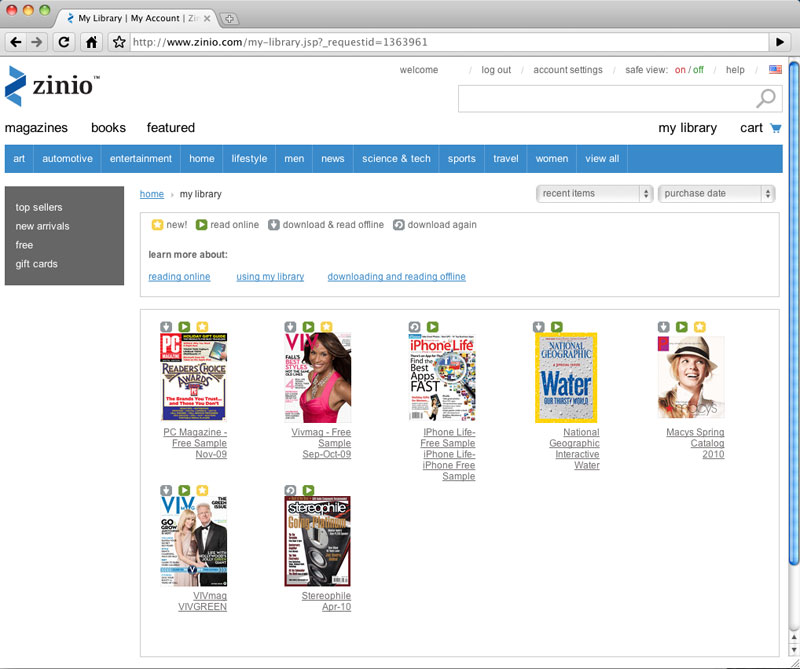800x669 pixels.
Task: Open the recent items dropdown
Action: pos(594,193)
